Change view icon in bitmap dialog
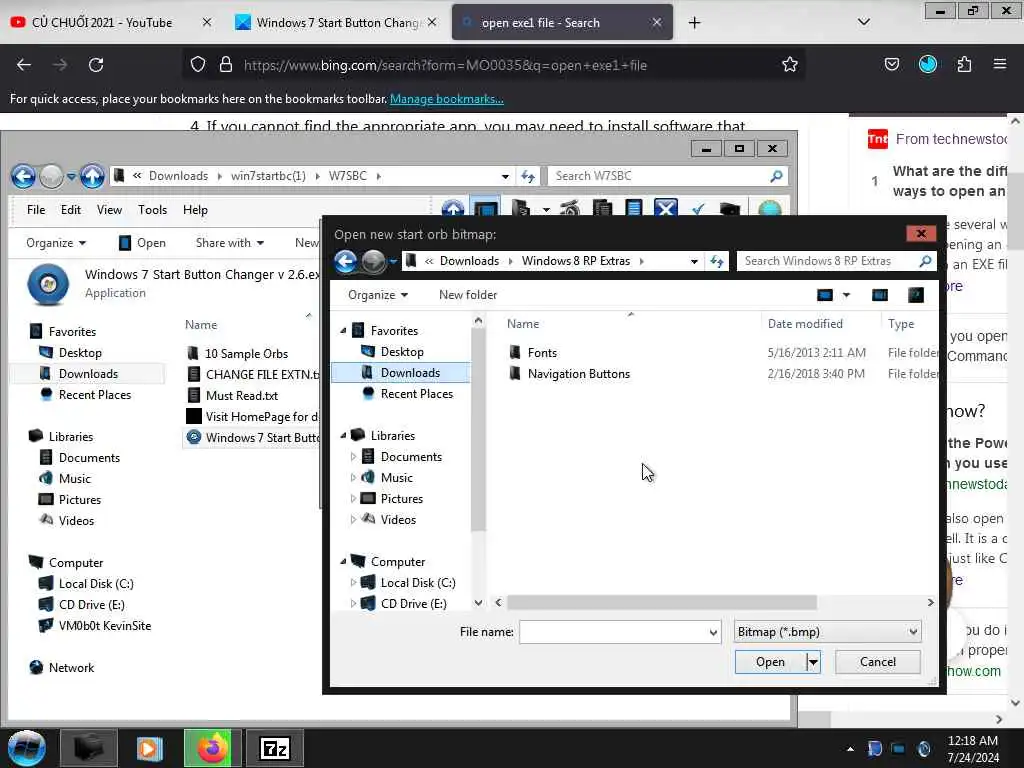 (x=825, y=295)
